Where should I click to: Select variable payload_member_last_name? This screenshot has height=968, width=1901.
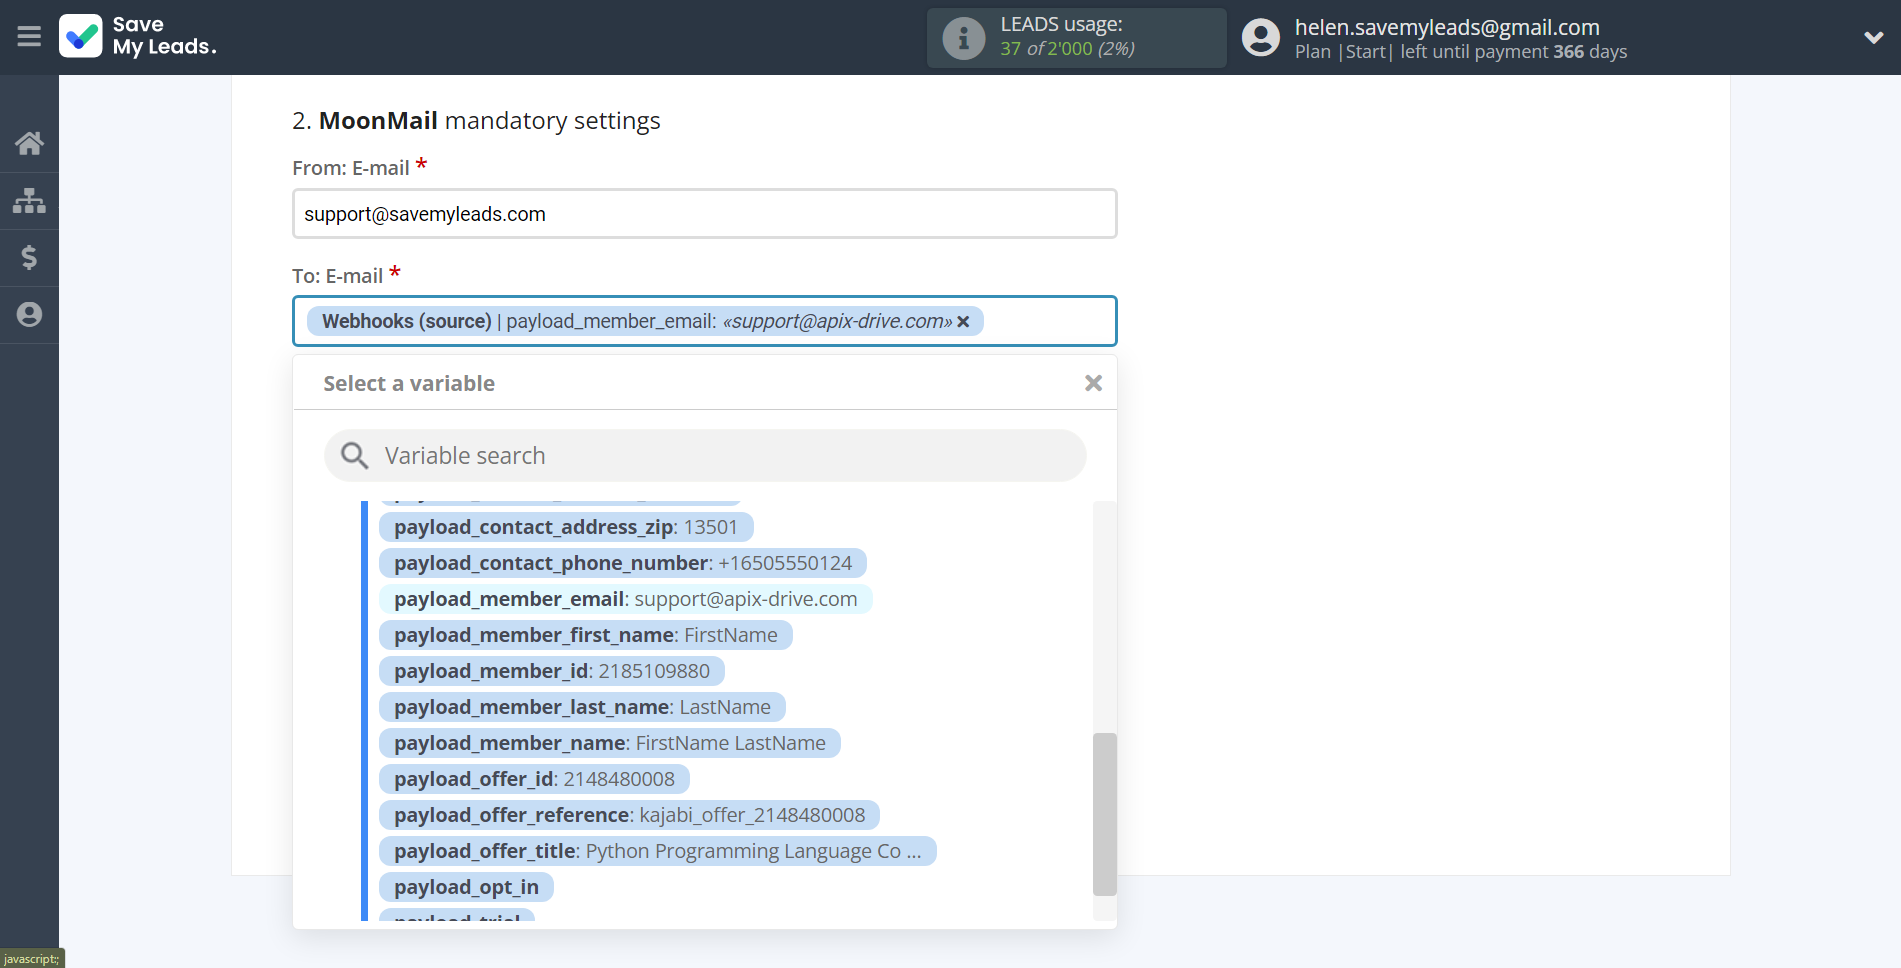(582, 707)
